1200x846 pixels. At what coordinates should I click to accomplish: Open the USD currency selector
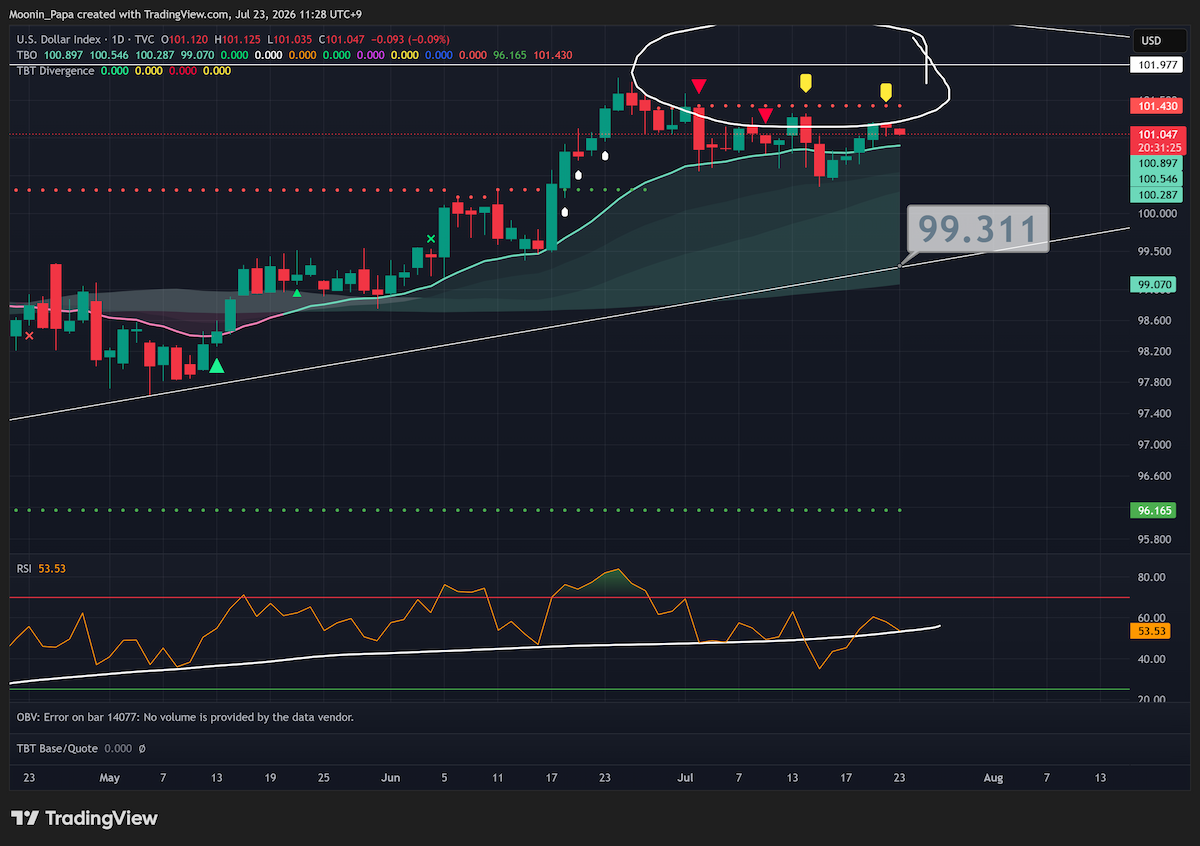(1151, 41)
